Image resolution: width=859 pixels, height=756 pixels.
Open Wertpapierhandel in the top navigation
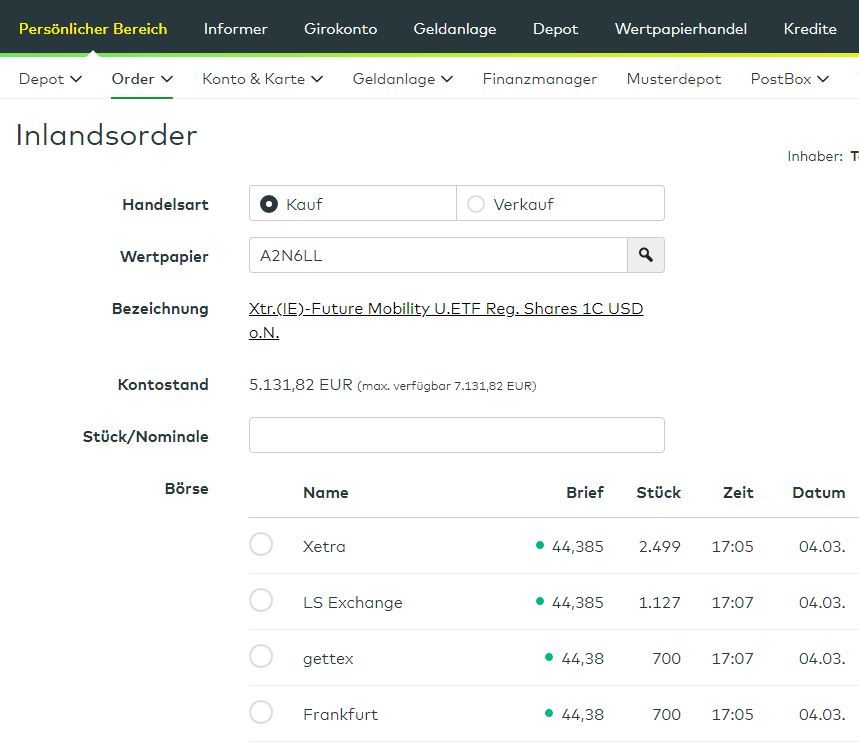click(680, 29)
